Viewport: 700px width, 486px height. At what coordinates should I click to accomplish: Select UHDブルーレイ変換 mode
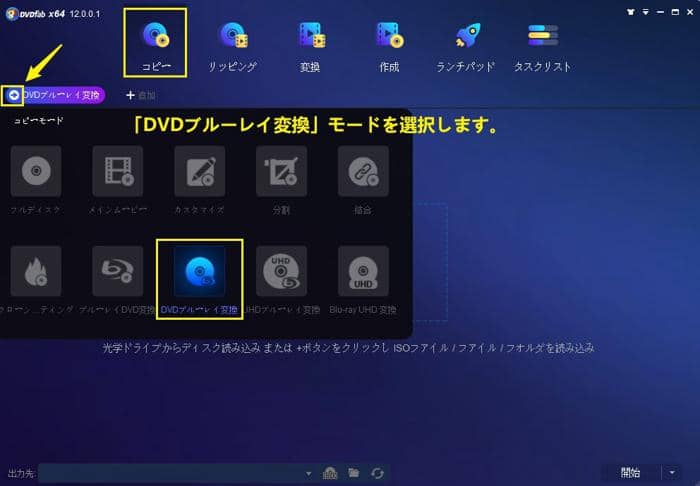tap(281, 271)
